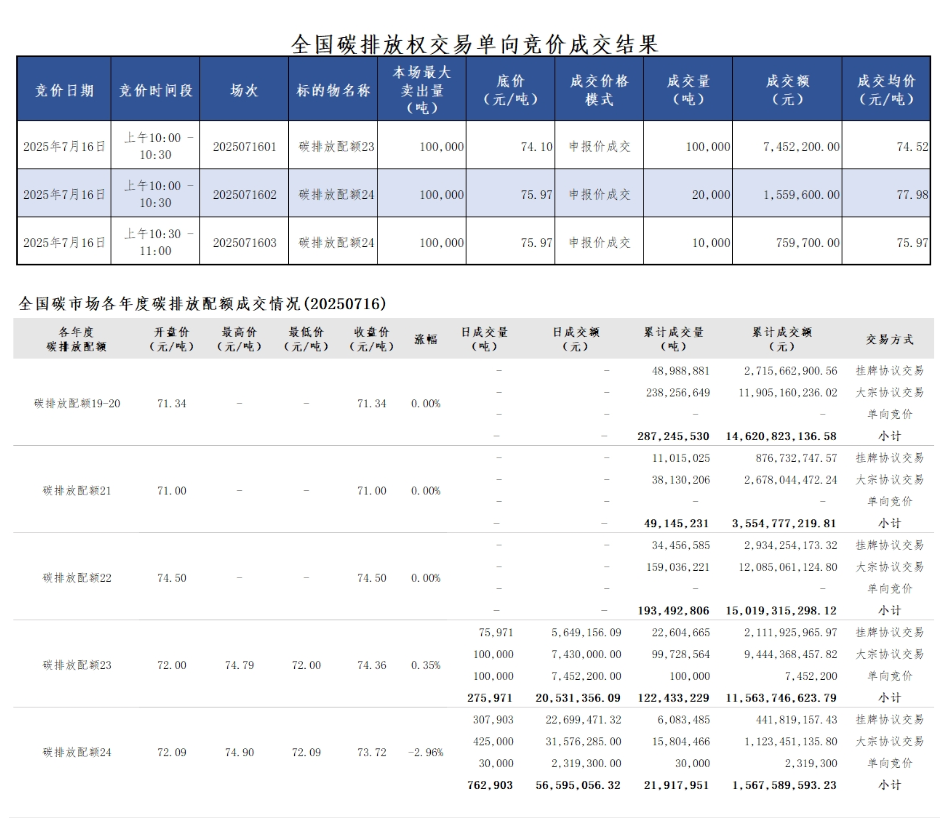Select the 标的物名称 column header
This screenshot has height=831, width=952.
333,90
